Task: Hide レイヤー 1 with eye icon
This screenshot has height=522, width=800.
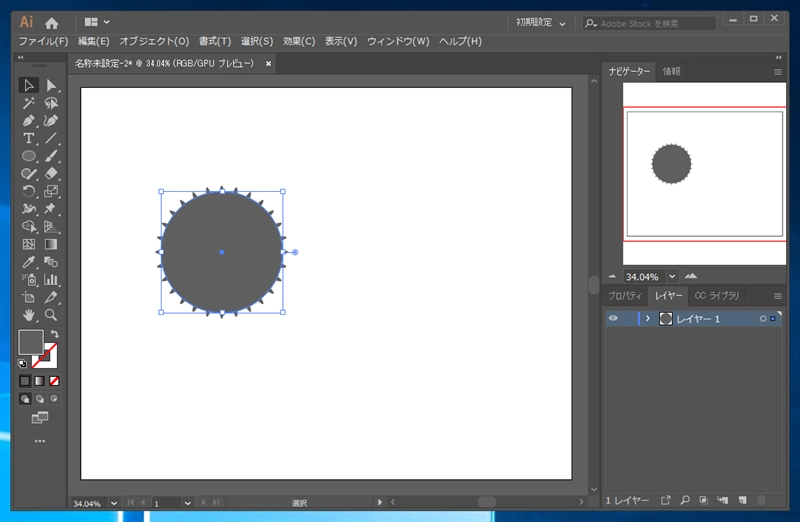Action: click(x=613, y=318)
